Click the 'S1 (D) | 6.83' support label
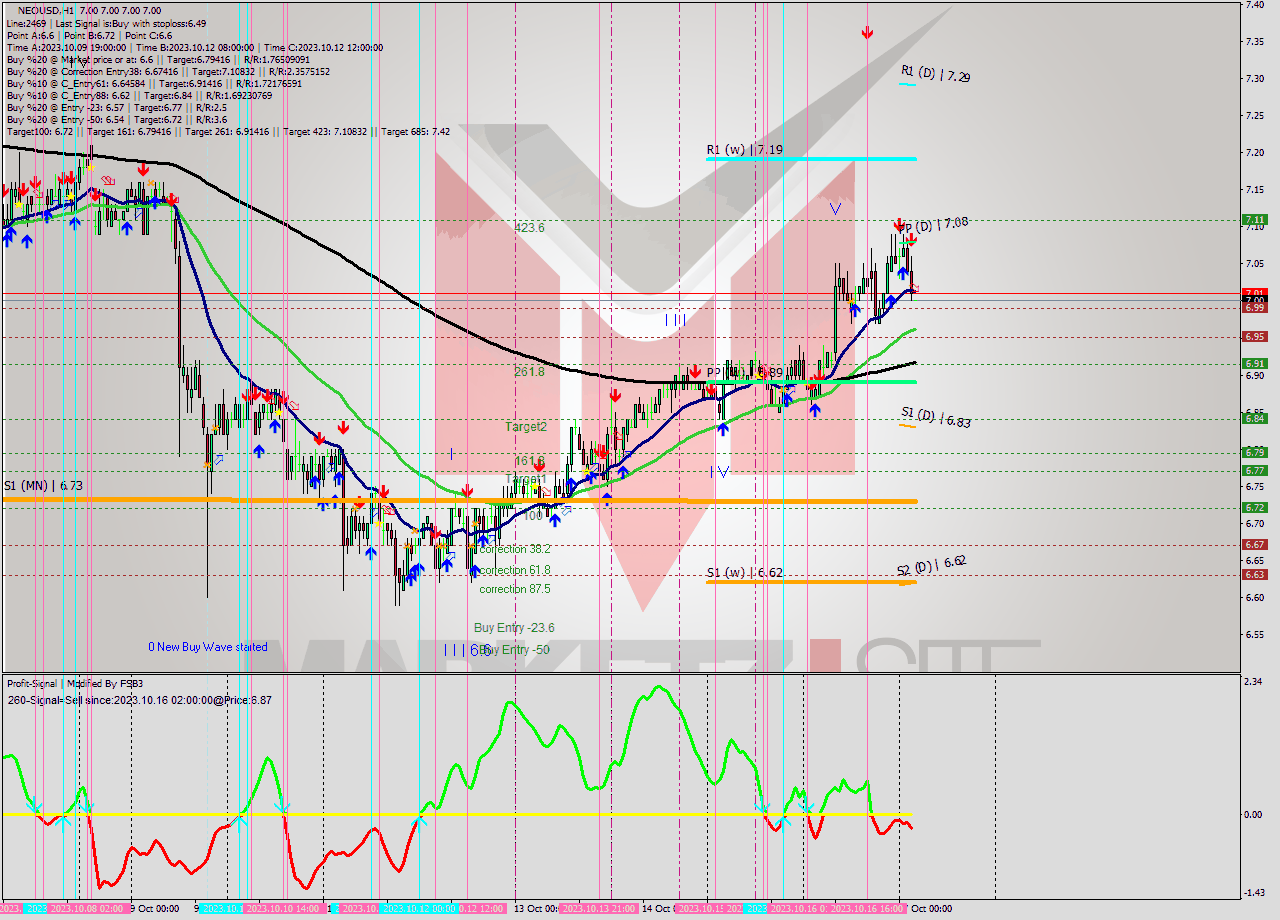 936,417
